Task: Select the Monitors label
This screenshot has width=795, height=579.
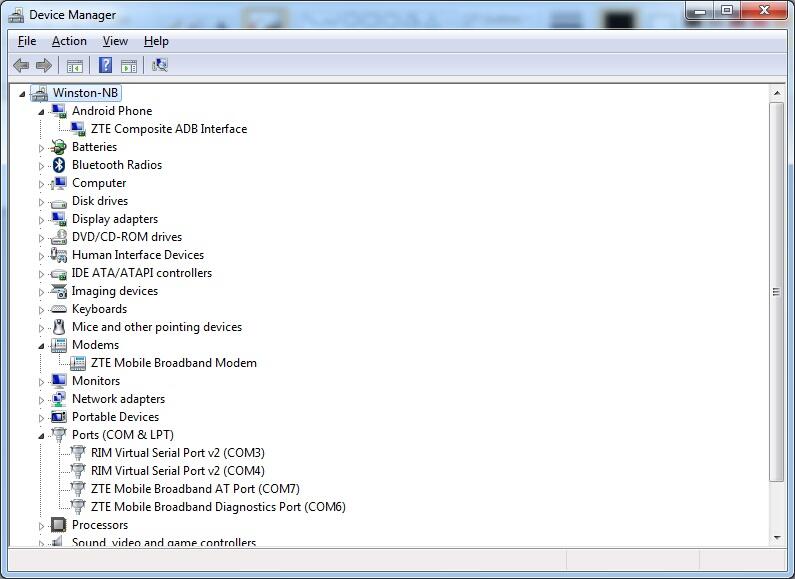Action: (x=96, y=381)
